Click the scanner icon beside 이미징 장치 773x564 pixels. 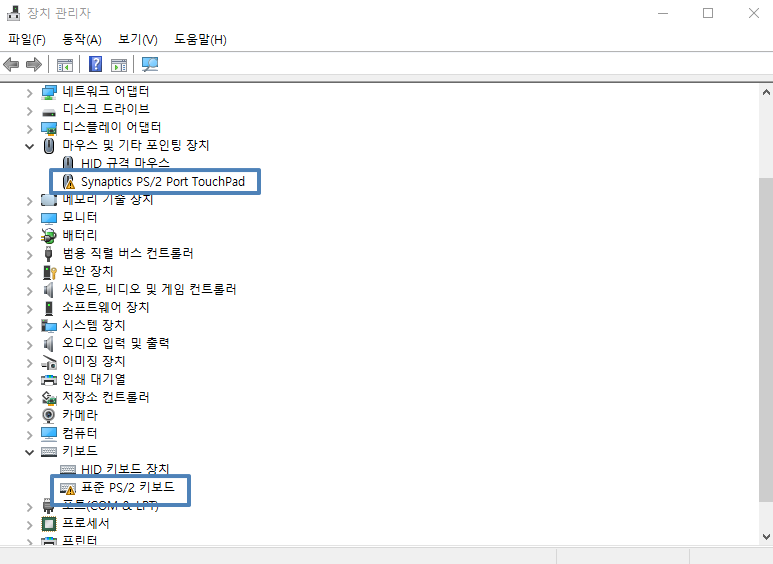pos(49,362)
